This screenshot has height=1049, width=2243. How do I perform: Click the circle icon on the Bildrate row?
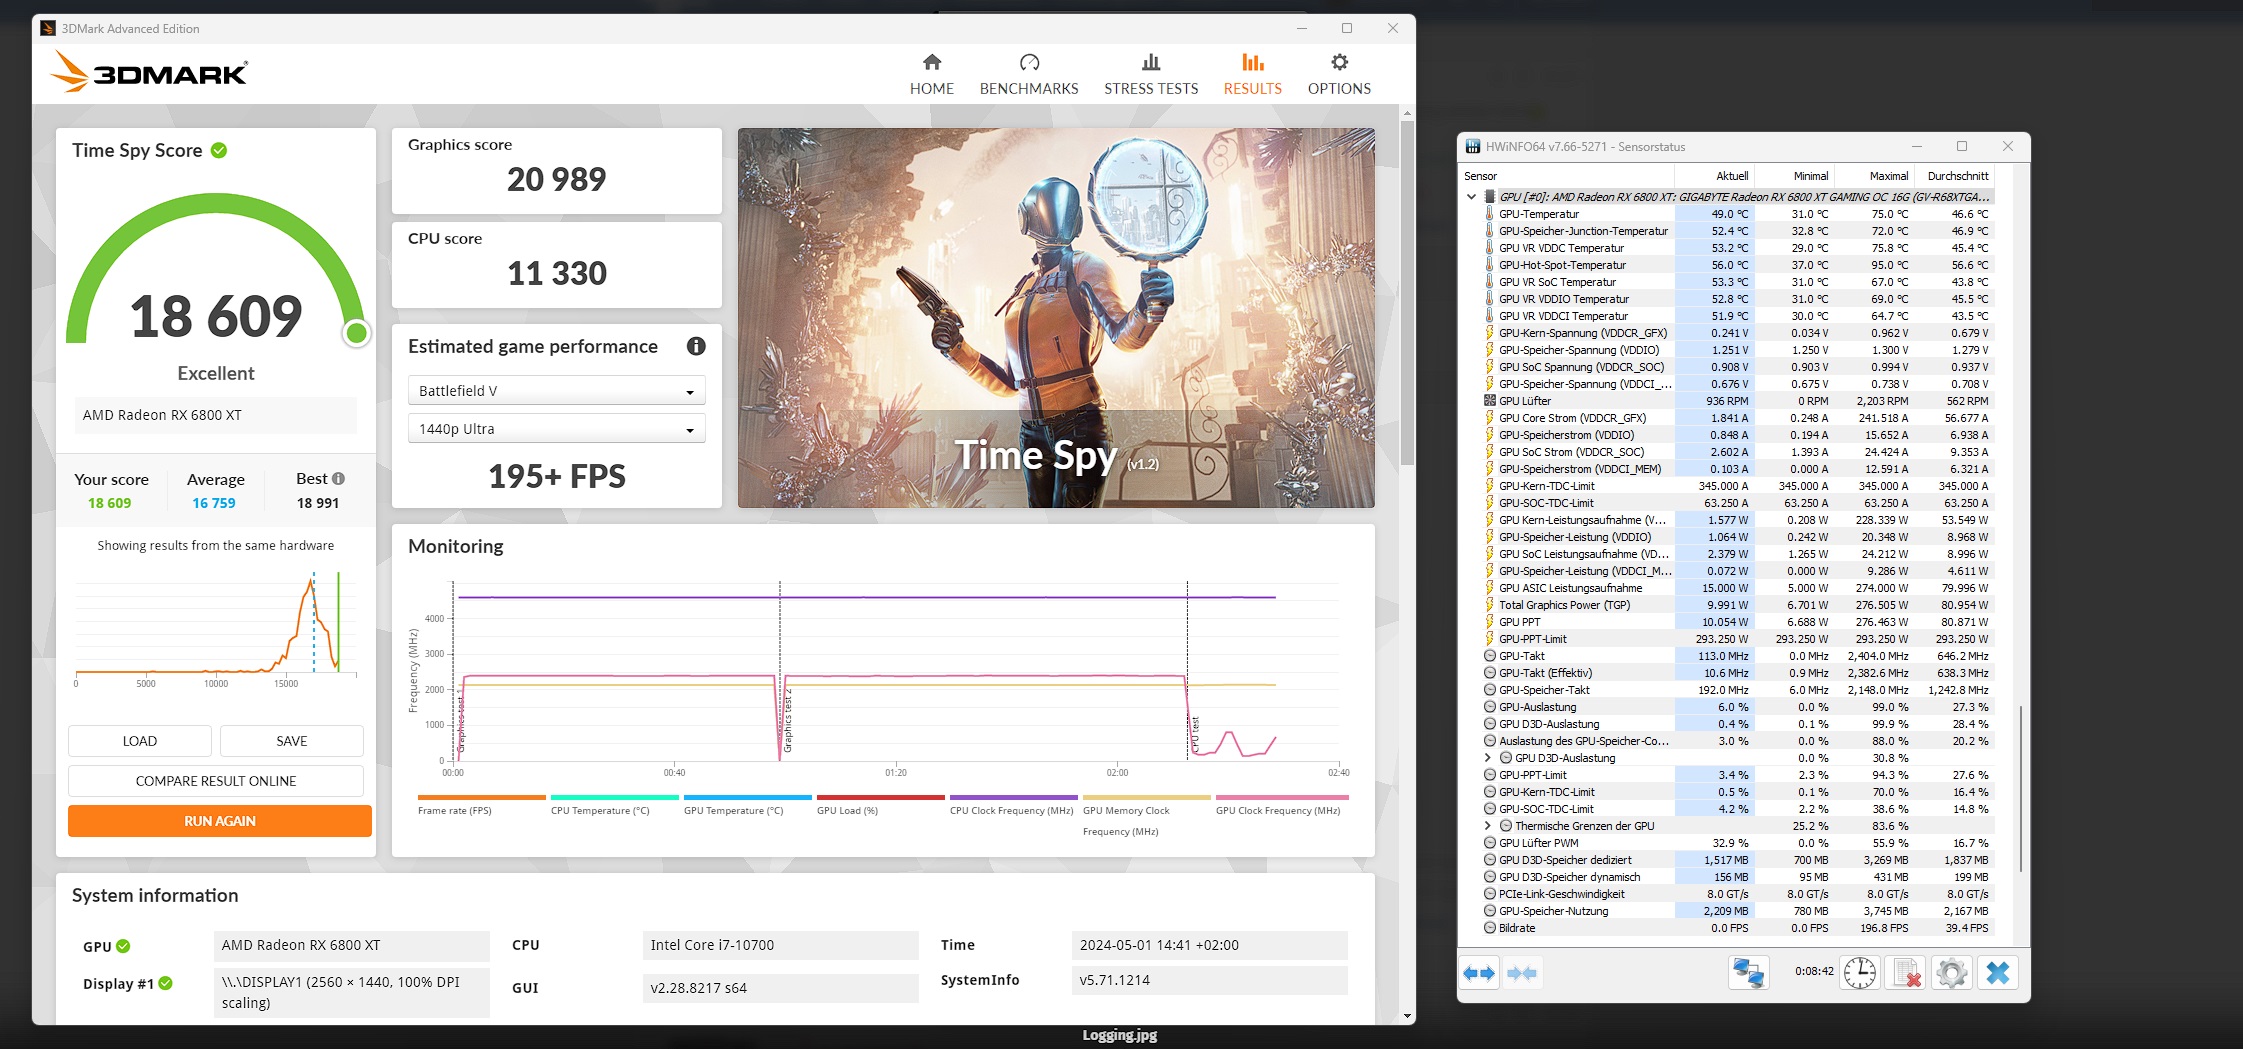[1490, 928]
